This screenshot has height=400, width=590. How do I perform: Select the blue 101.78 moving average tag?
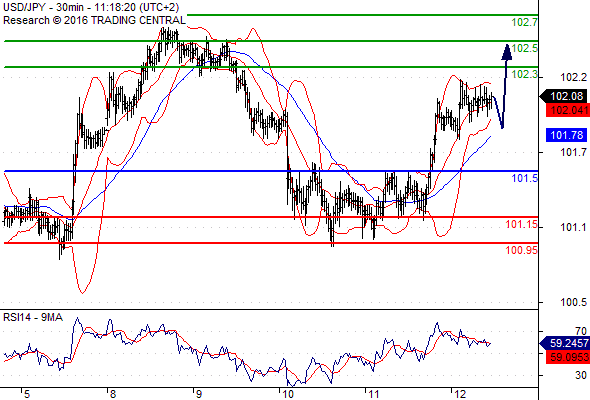click(567, 135)
